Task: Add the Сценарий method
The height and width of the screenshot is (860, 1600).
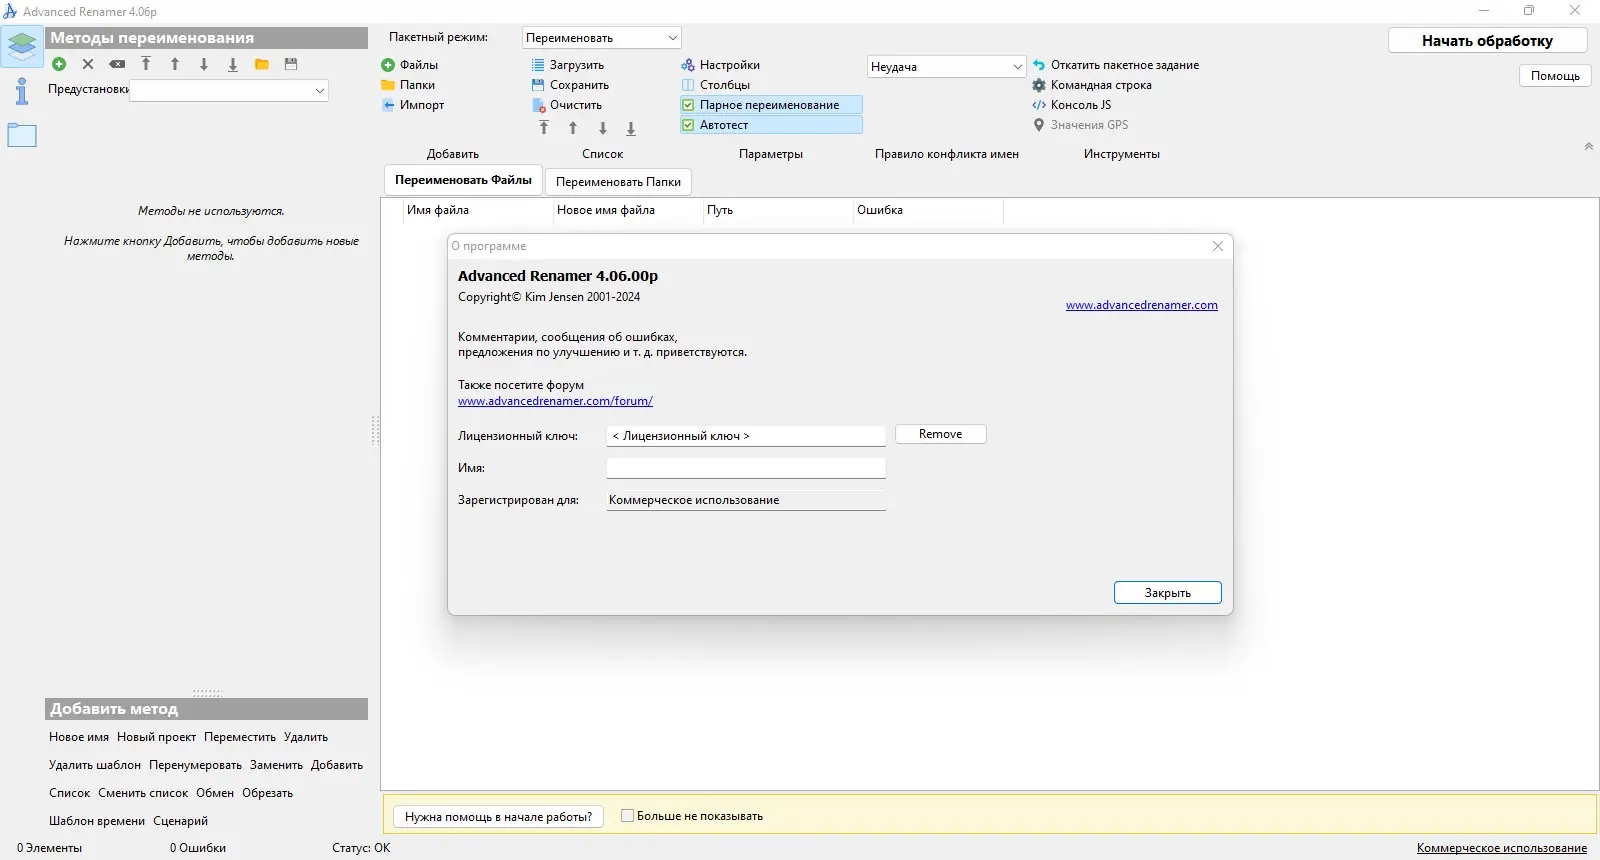Action: coord(180,821)
